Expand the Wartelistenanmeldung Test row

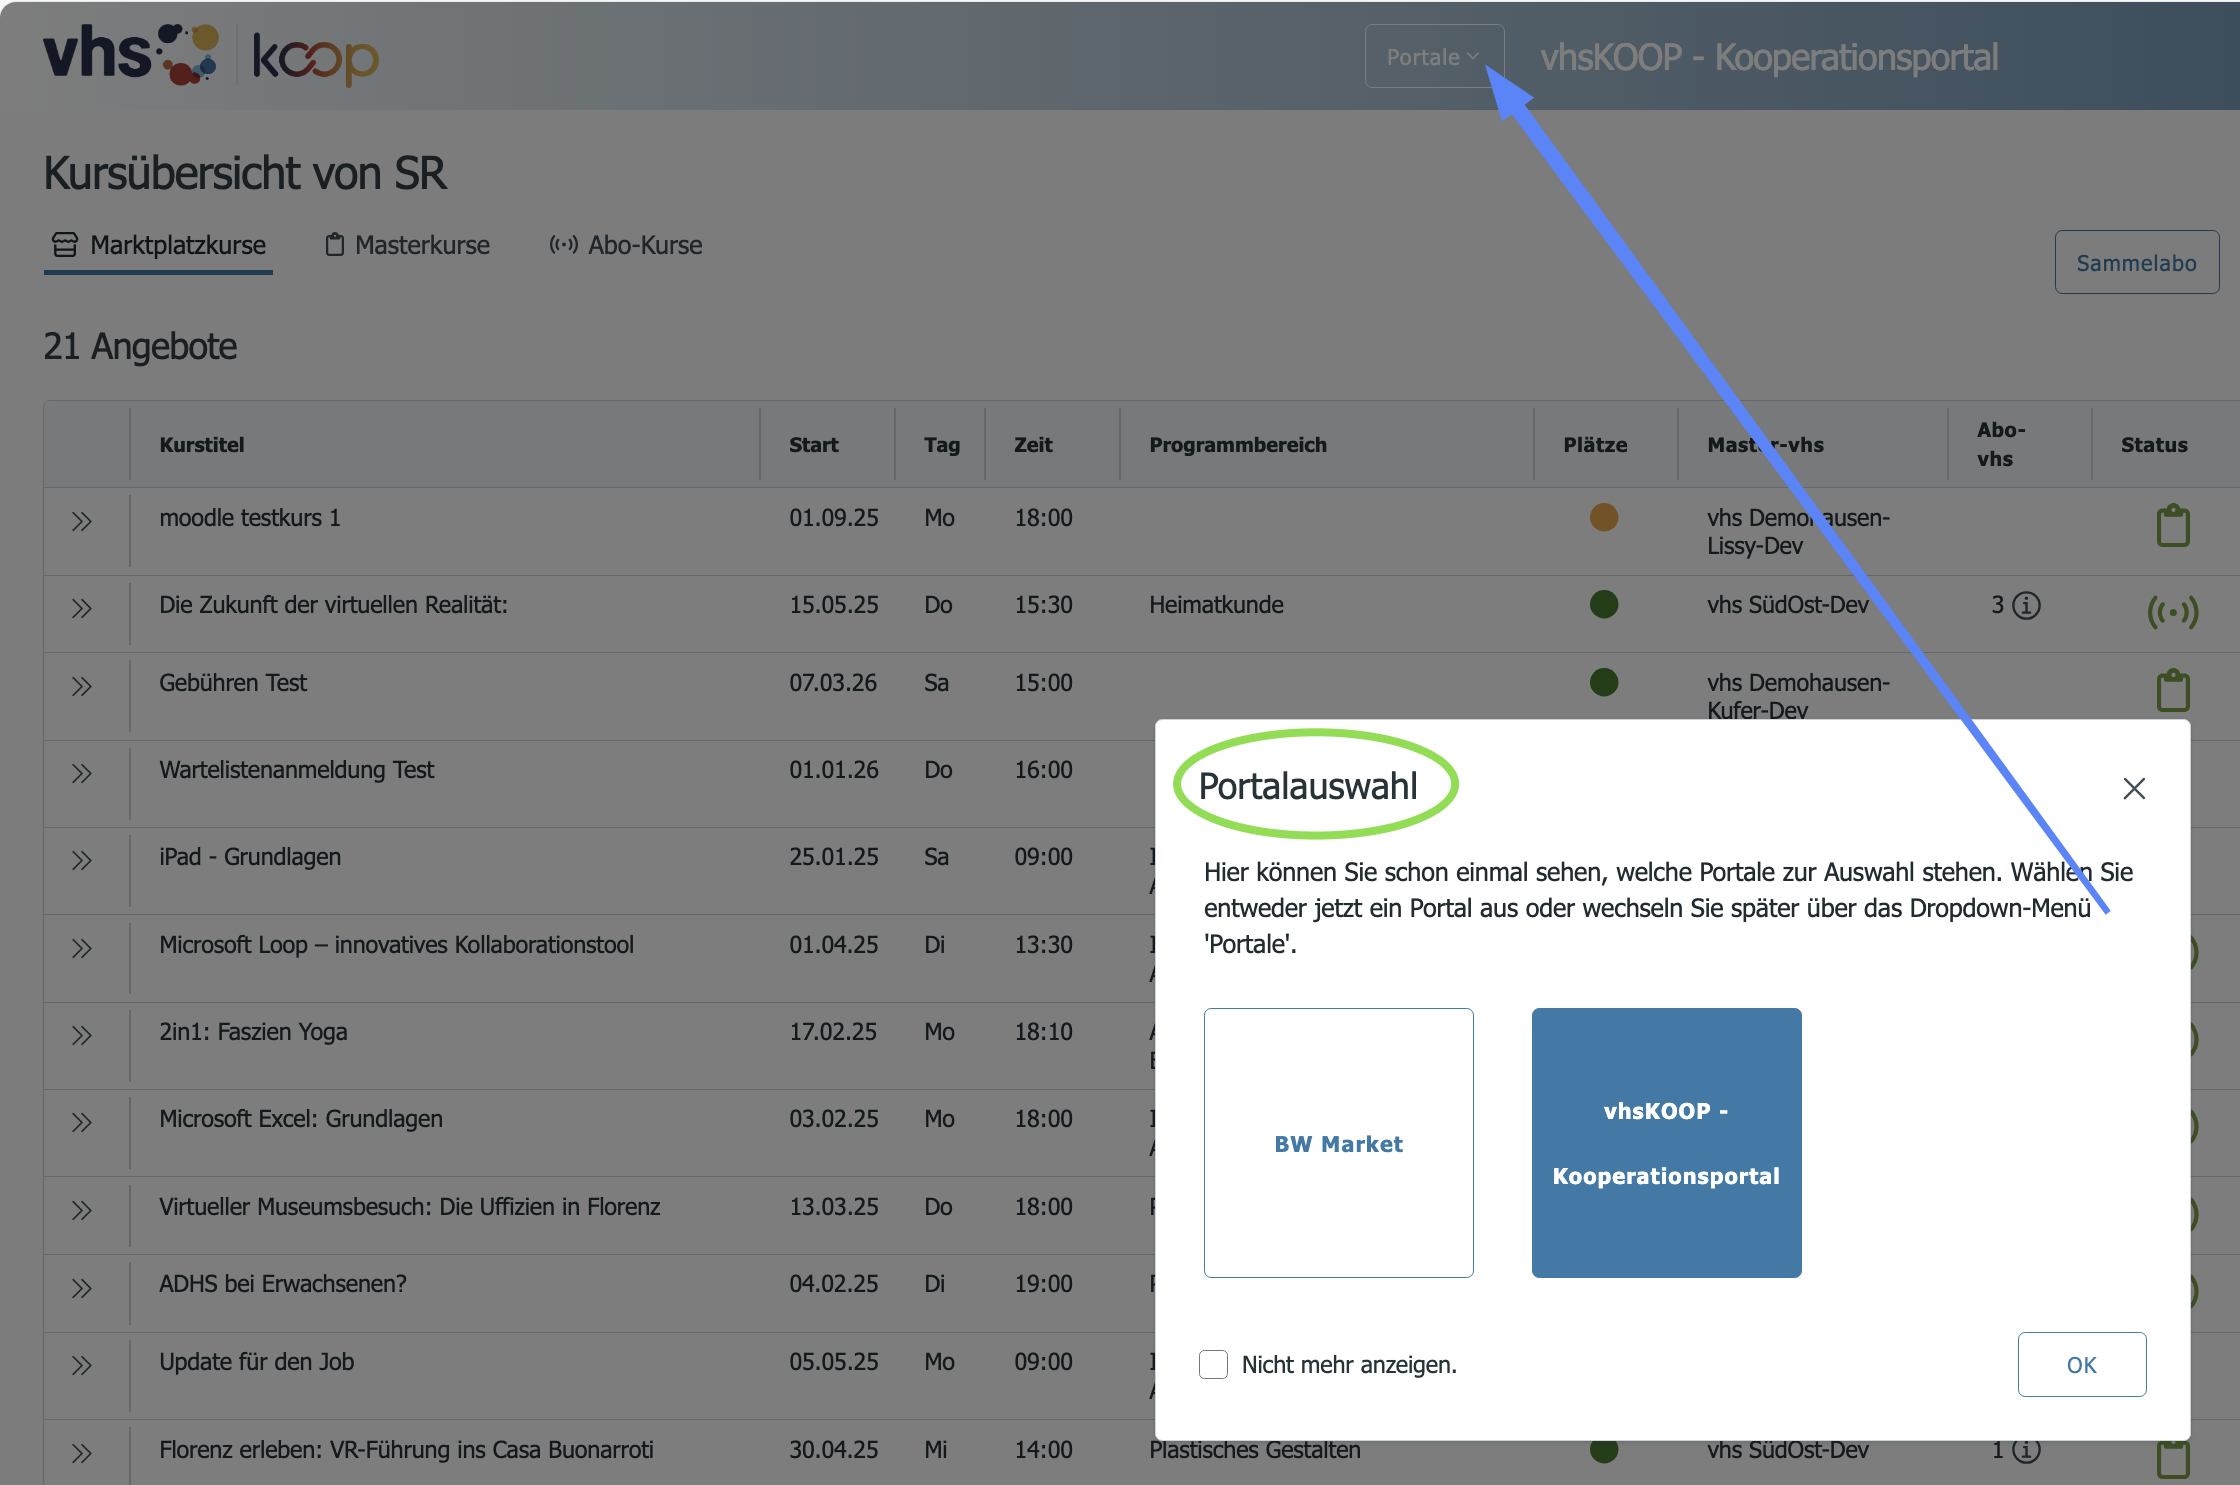pos(82,774)
